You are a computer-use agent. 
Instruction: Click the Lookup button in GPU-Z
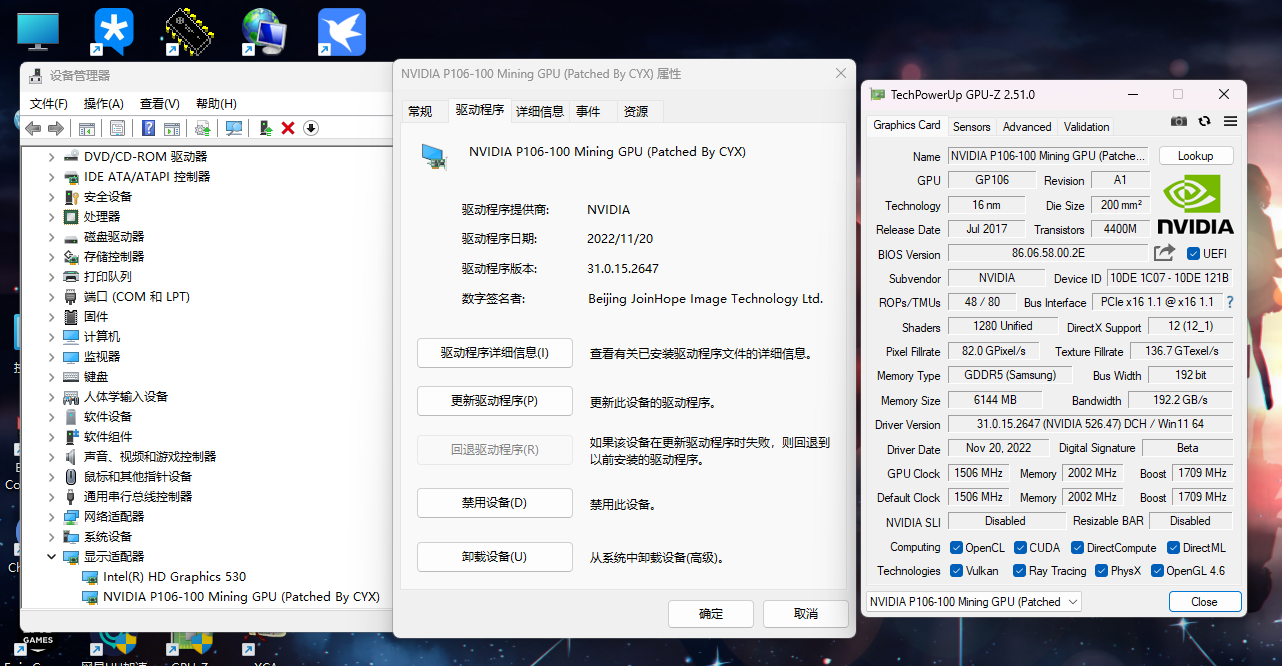tap(1195, 156)
